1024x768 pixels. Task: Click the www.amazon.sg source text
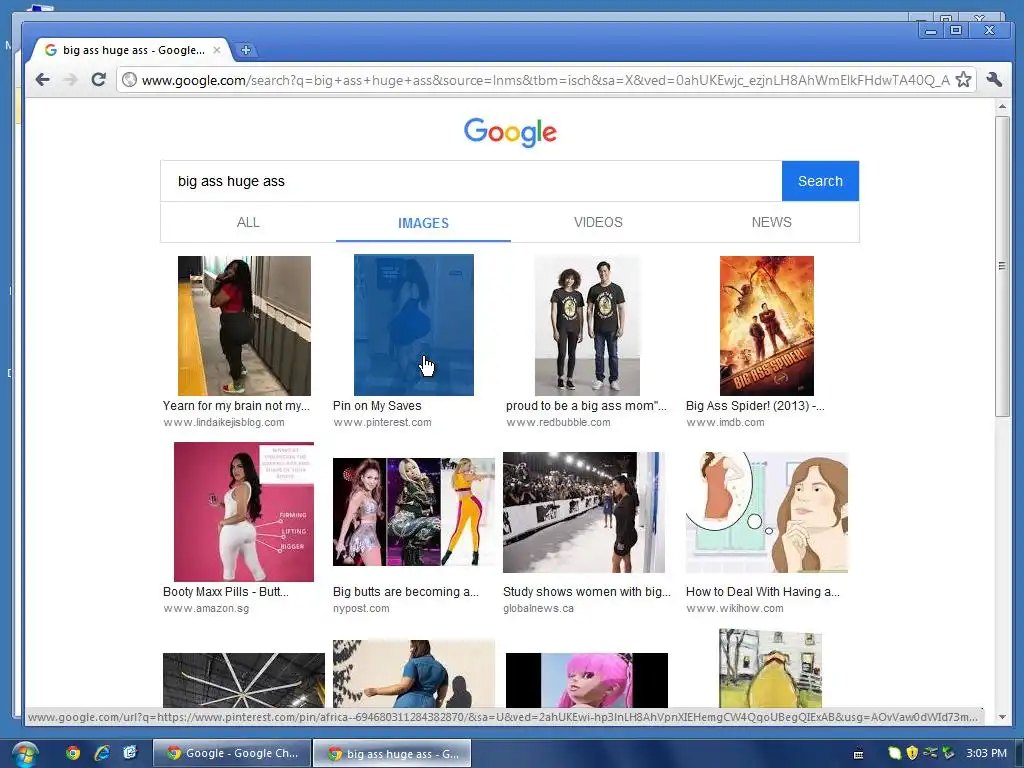click(x=206, y=609)
